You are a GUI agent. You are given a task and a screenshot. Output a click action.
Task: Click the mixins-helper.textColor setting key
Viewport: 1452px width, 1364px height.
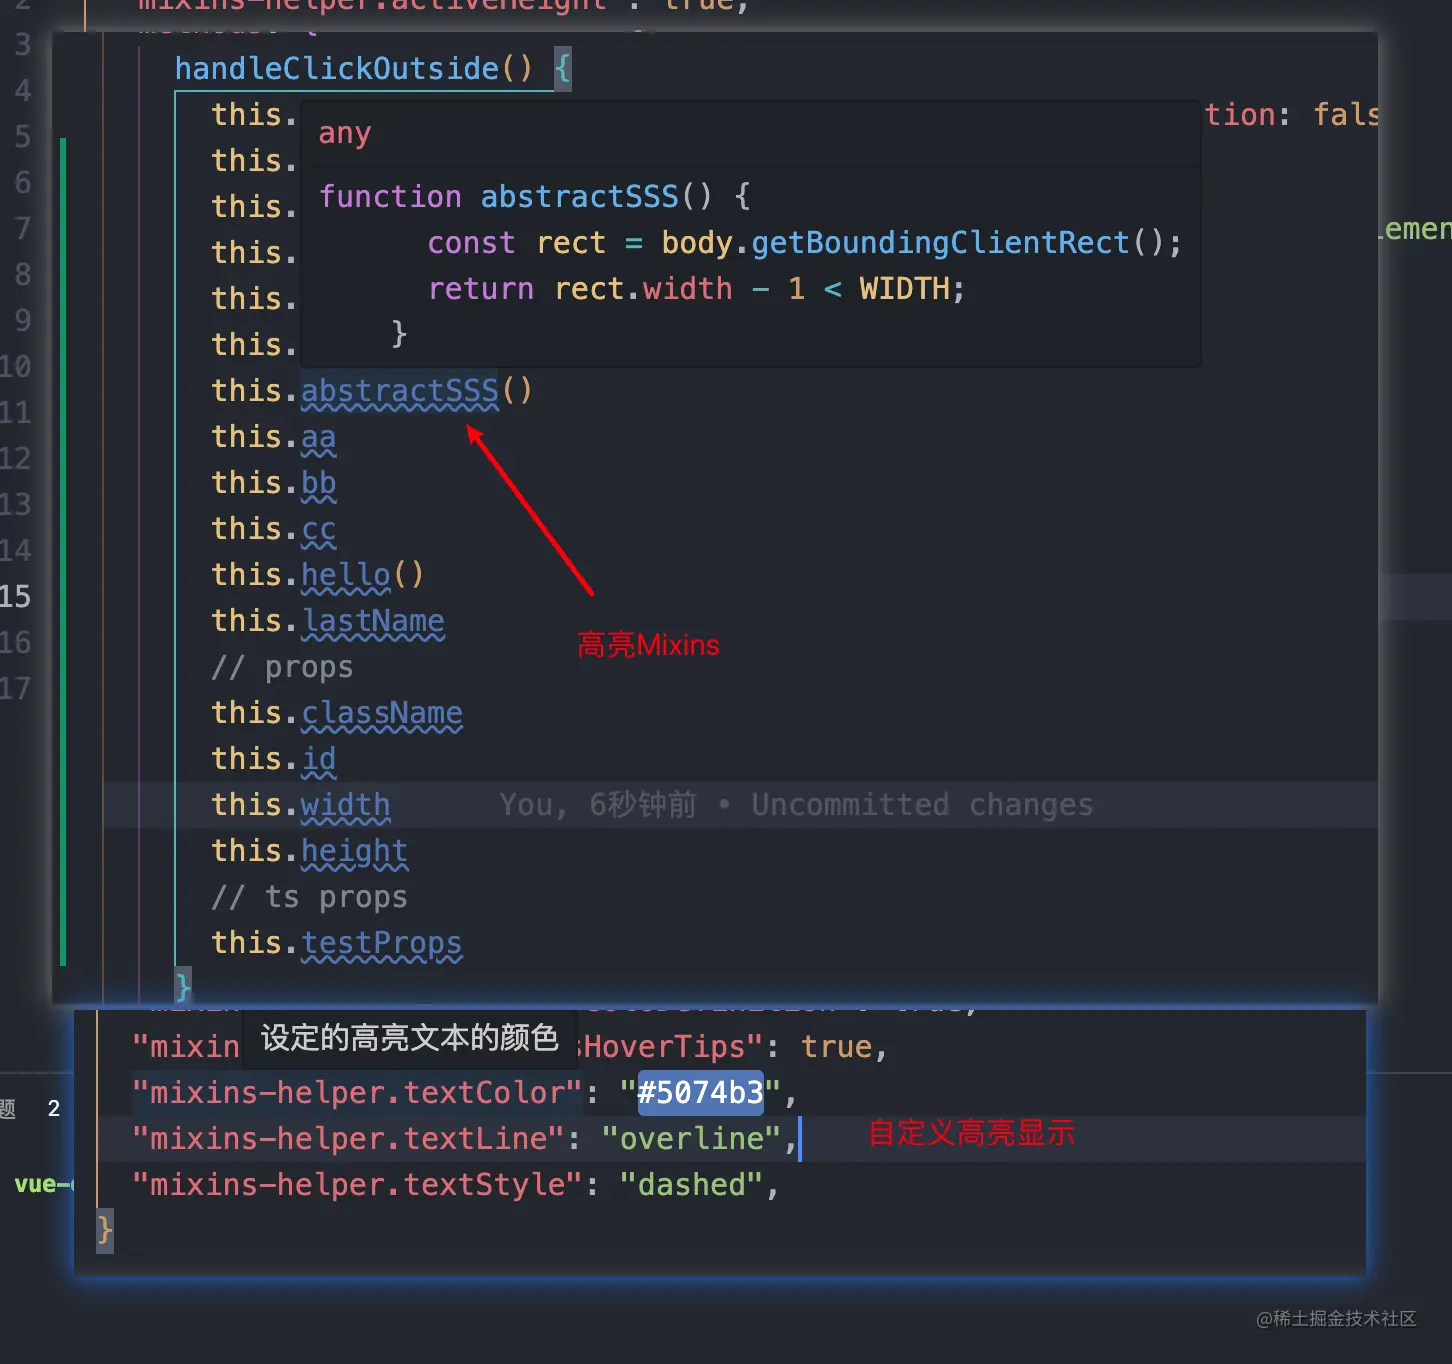pos(357,1092)
